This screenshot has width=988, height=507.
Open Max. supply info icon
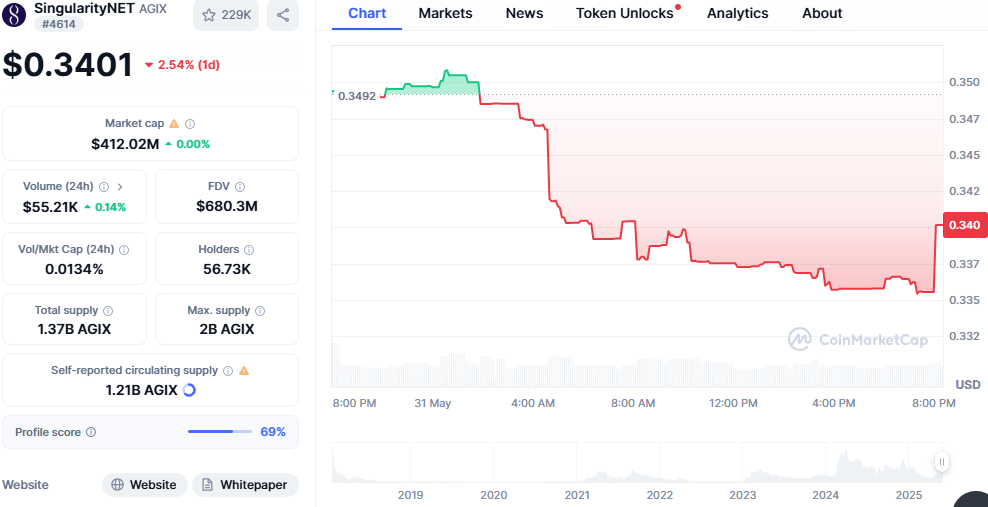260,310
